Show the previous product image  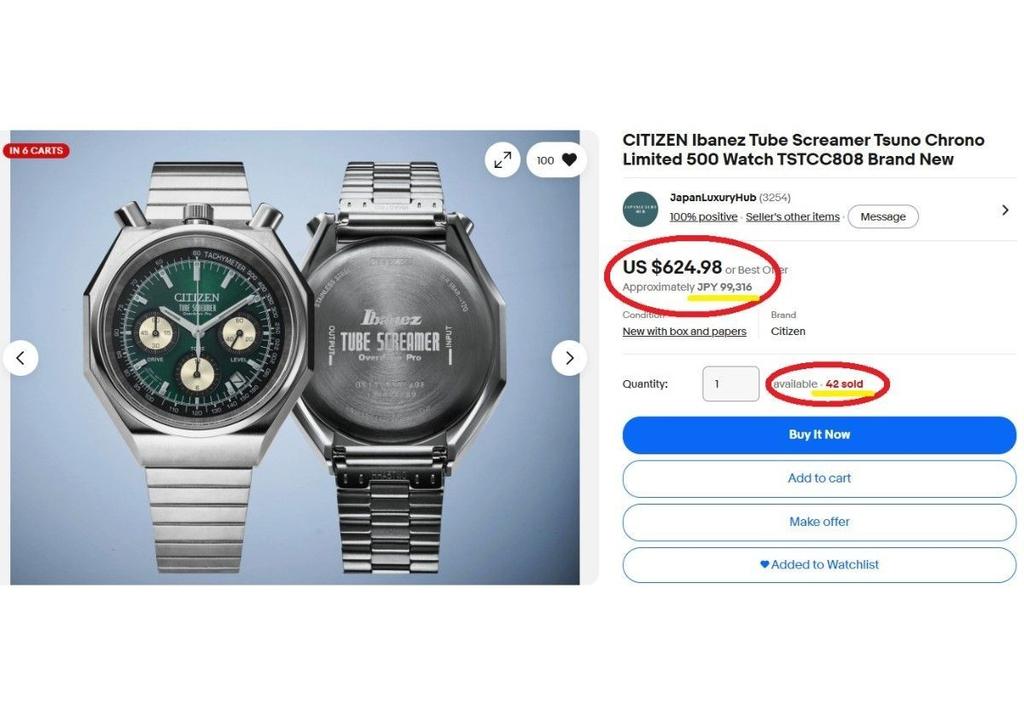[x=20, y=358]
